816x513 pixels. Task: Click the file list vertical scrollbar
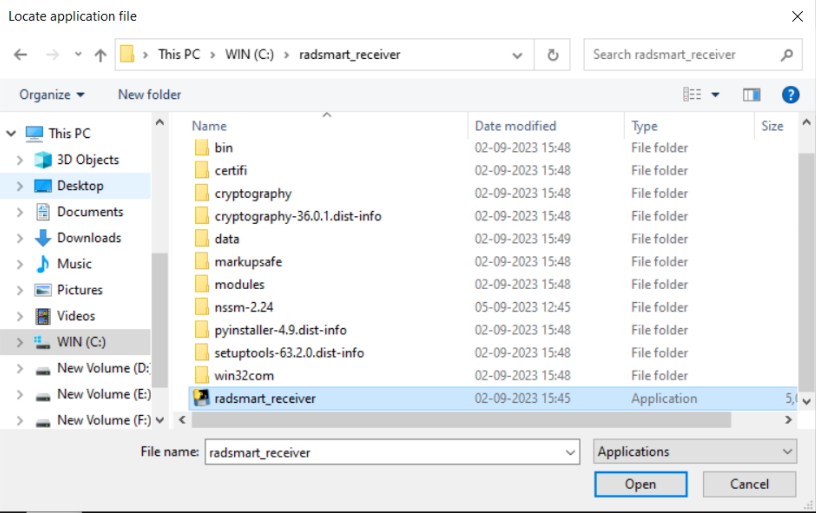click(x=806, y=271)
